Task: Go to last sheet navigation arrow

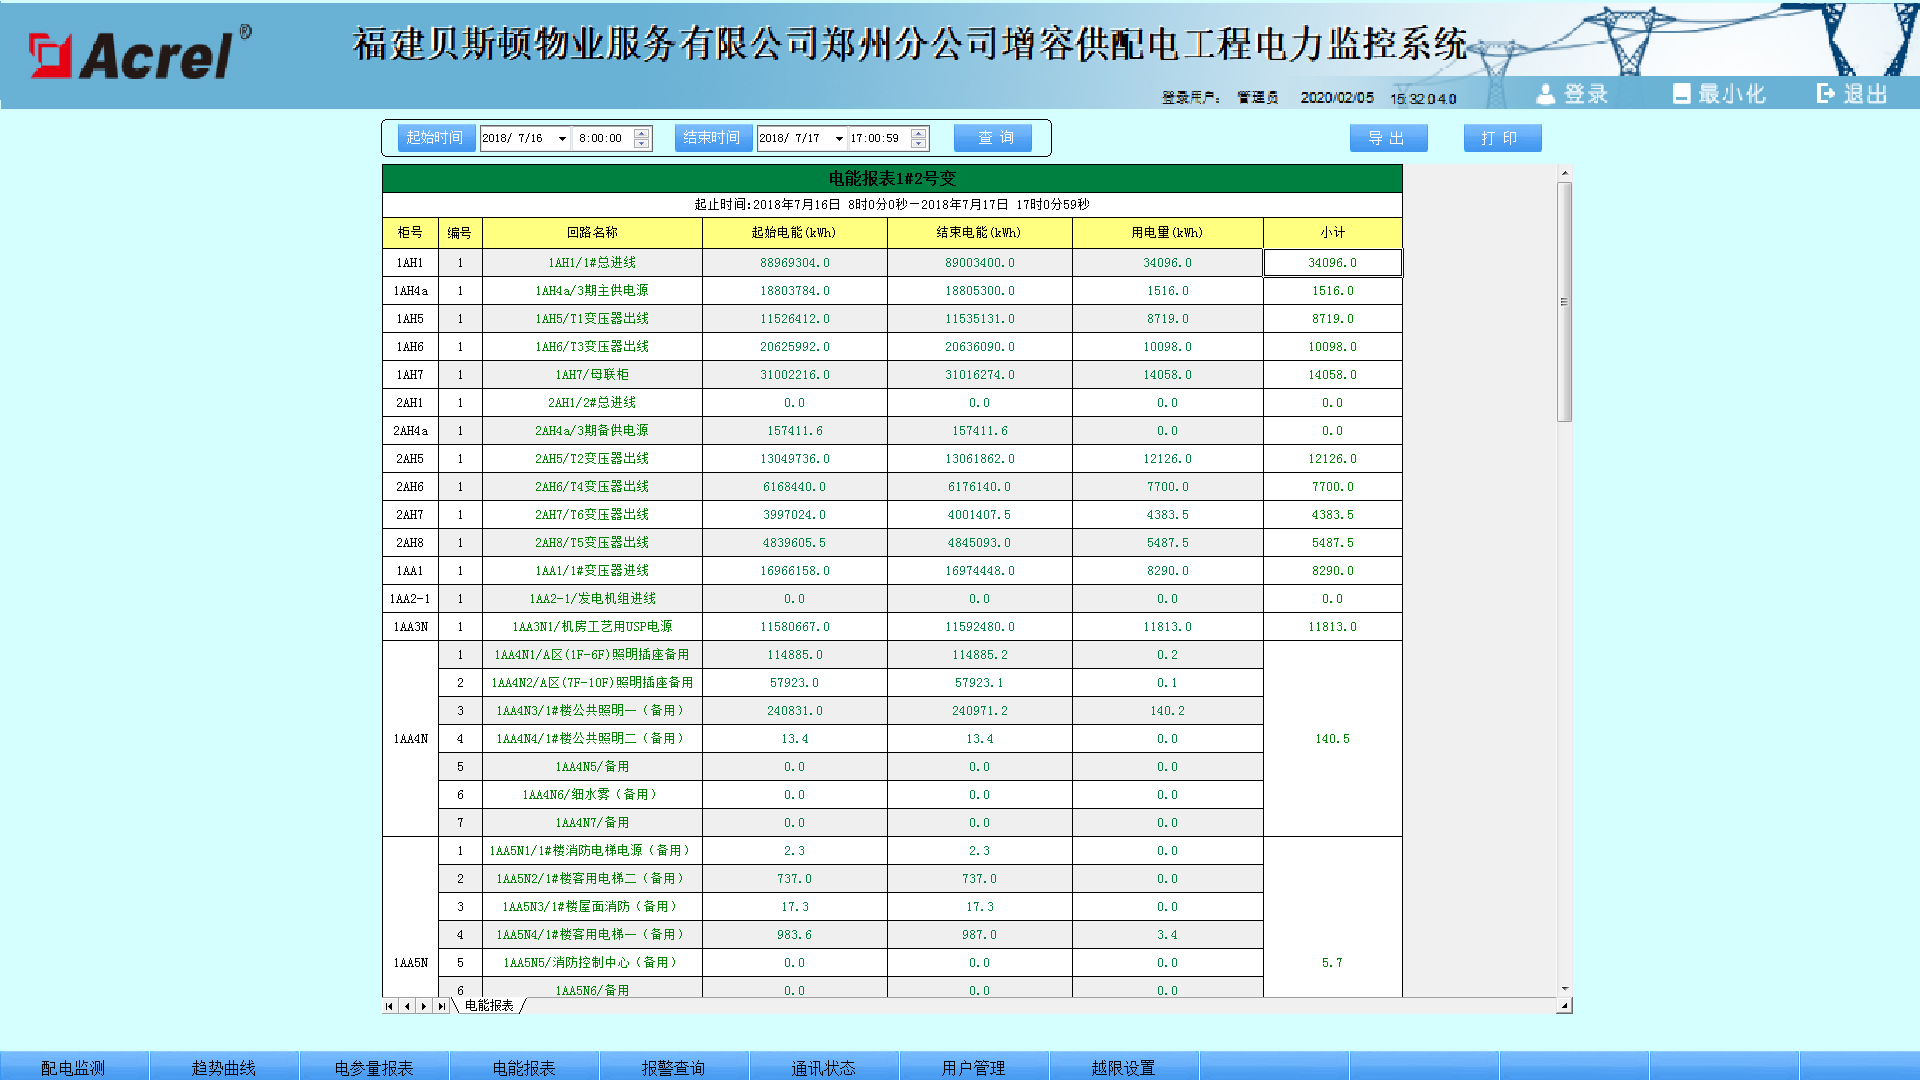Action: pos(441,1006)
